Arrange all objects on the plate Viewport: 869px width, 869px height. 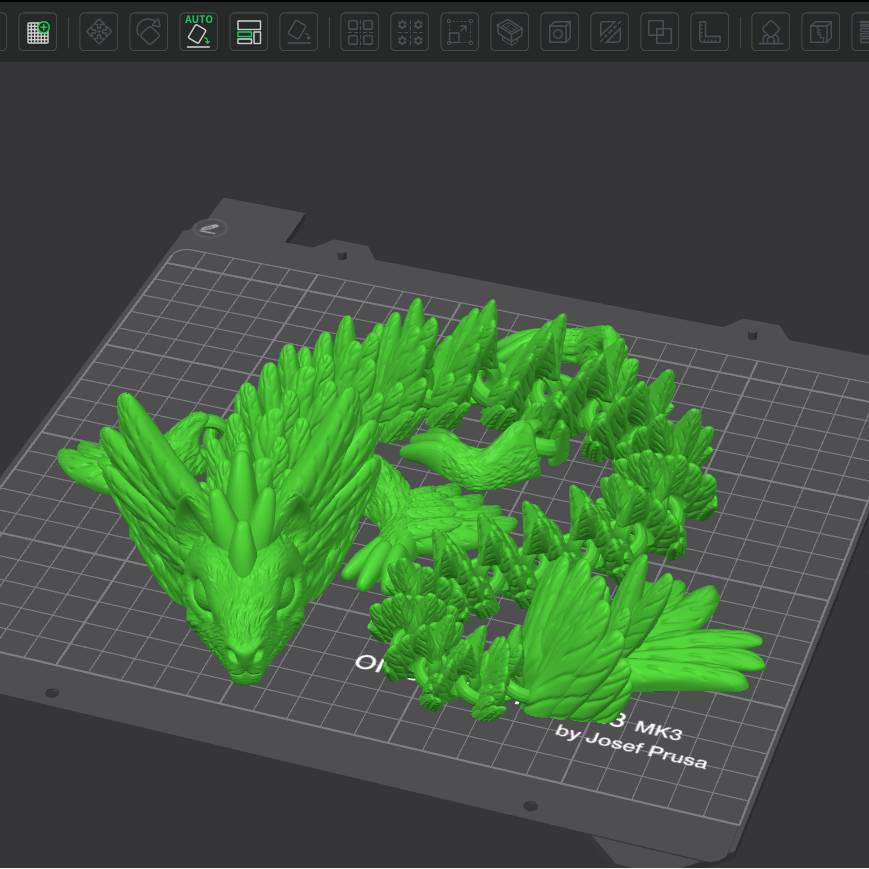[x=249, y=32]
